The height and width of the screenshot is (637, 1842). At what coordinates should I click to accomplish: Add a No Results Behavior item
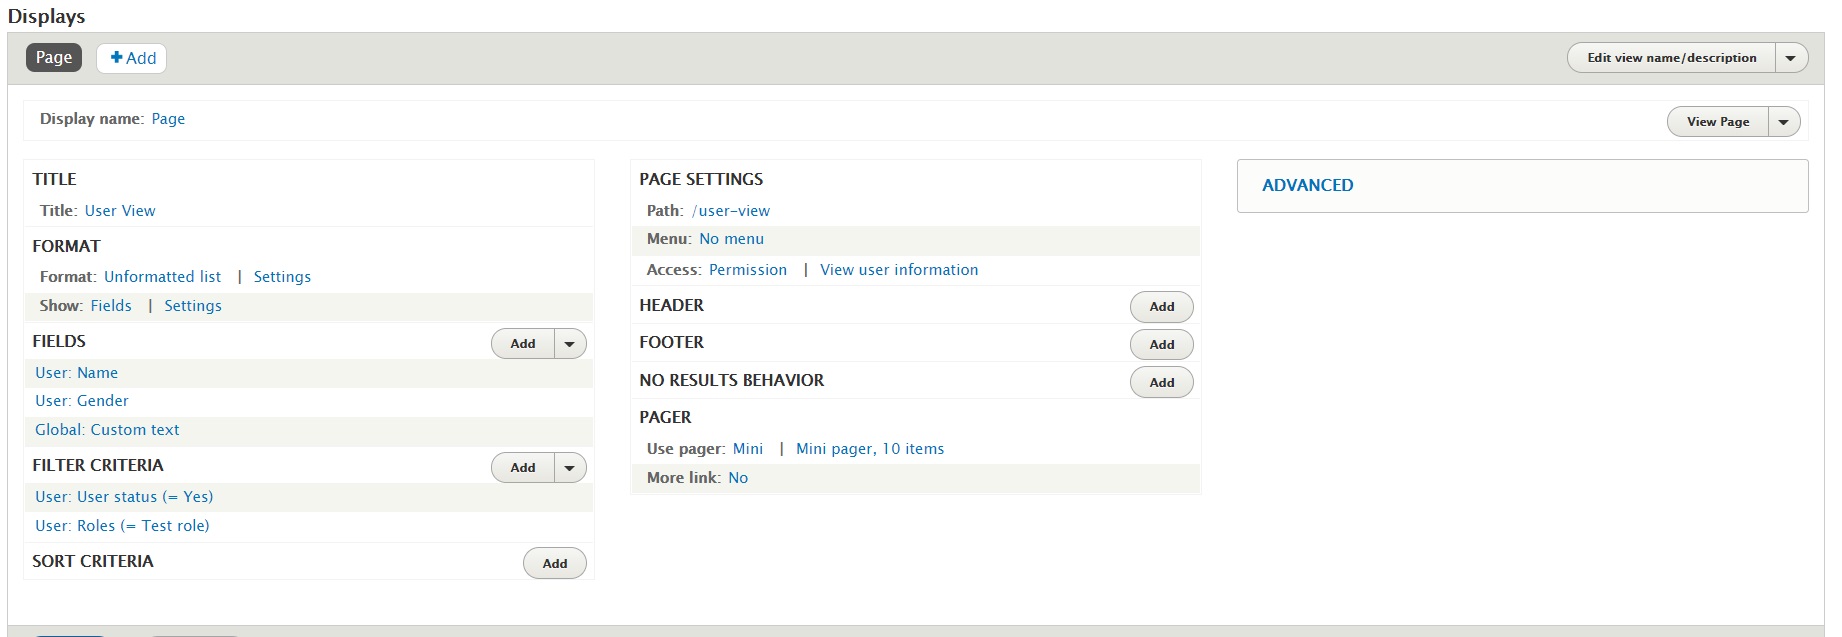pyautogui.click(x=1161, y=383)
